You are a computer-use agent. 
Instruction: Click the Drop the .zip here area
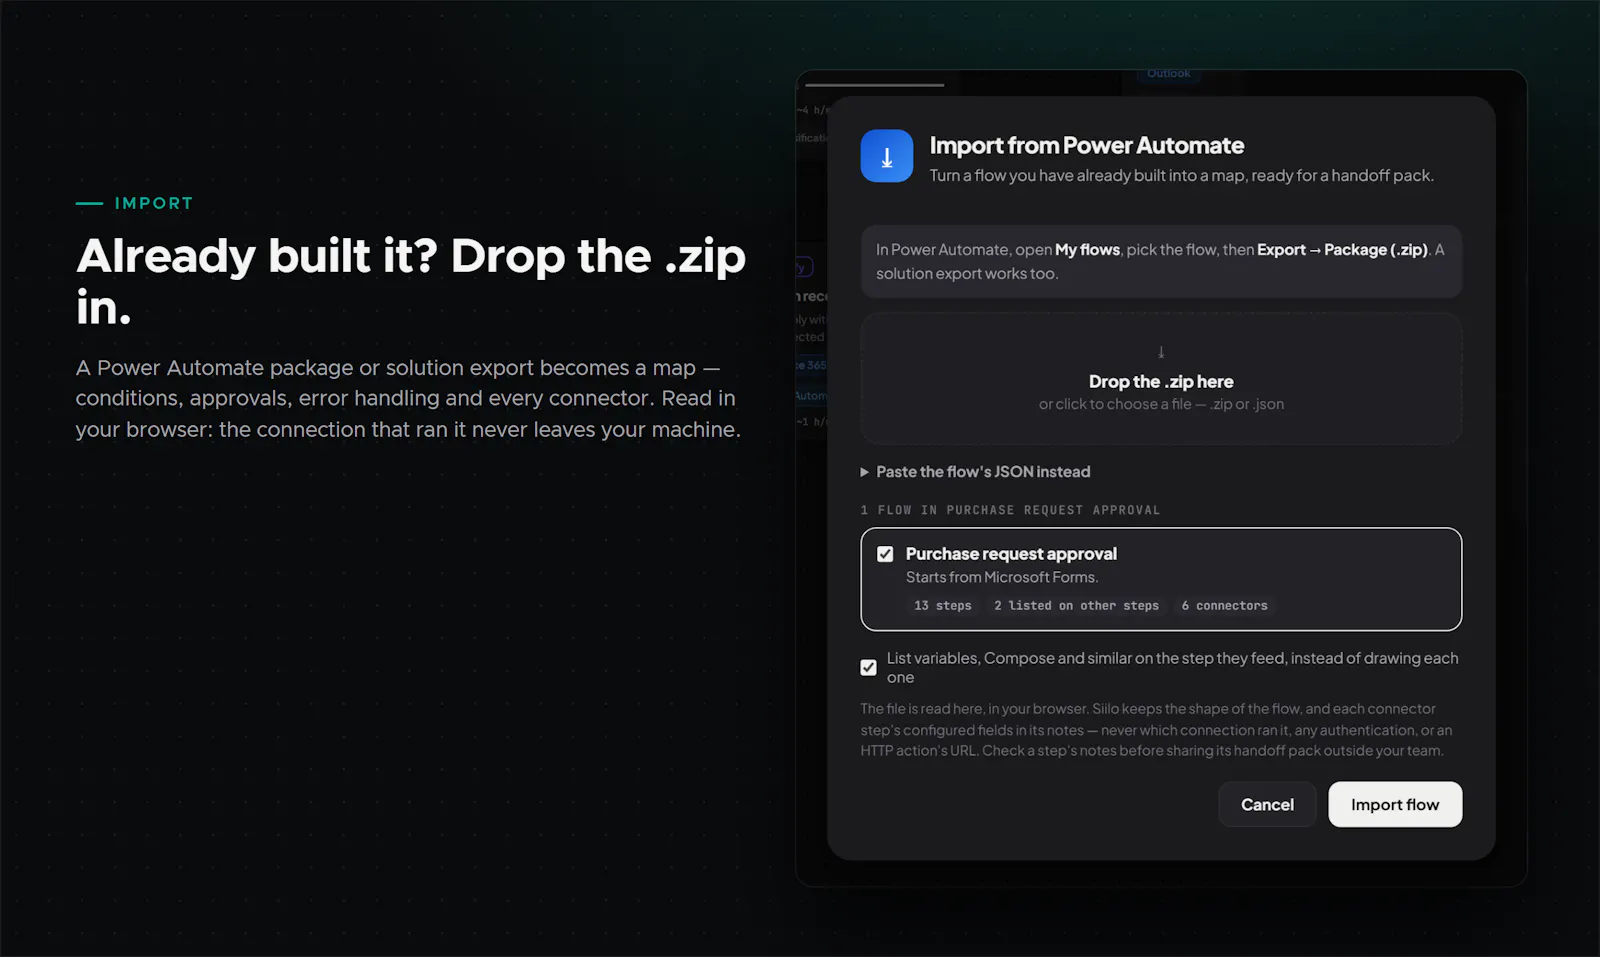tap(1161, 379)
